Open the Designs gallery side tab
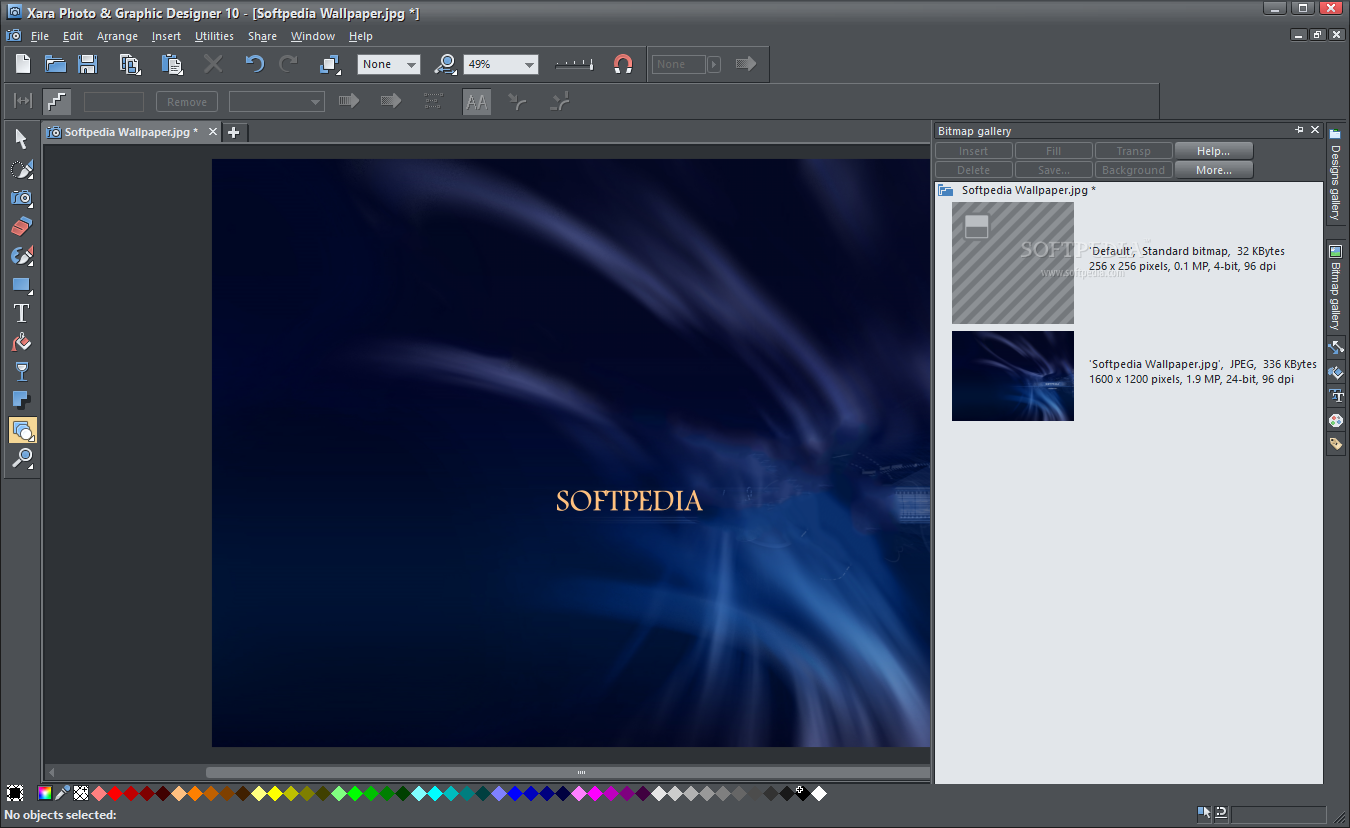1350x828 pixels. click(x=1335, y=176)
